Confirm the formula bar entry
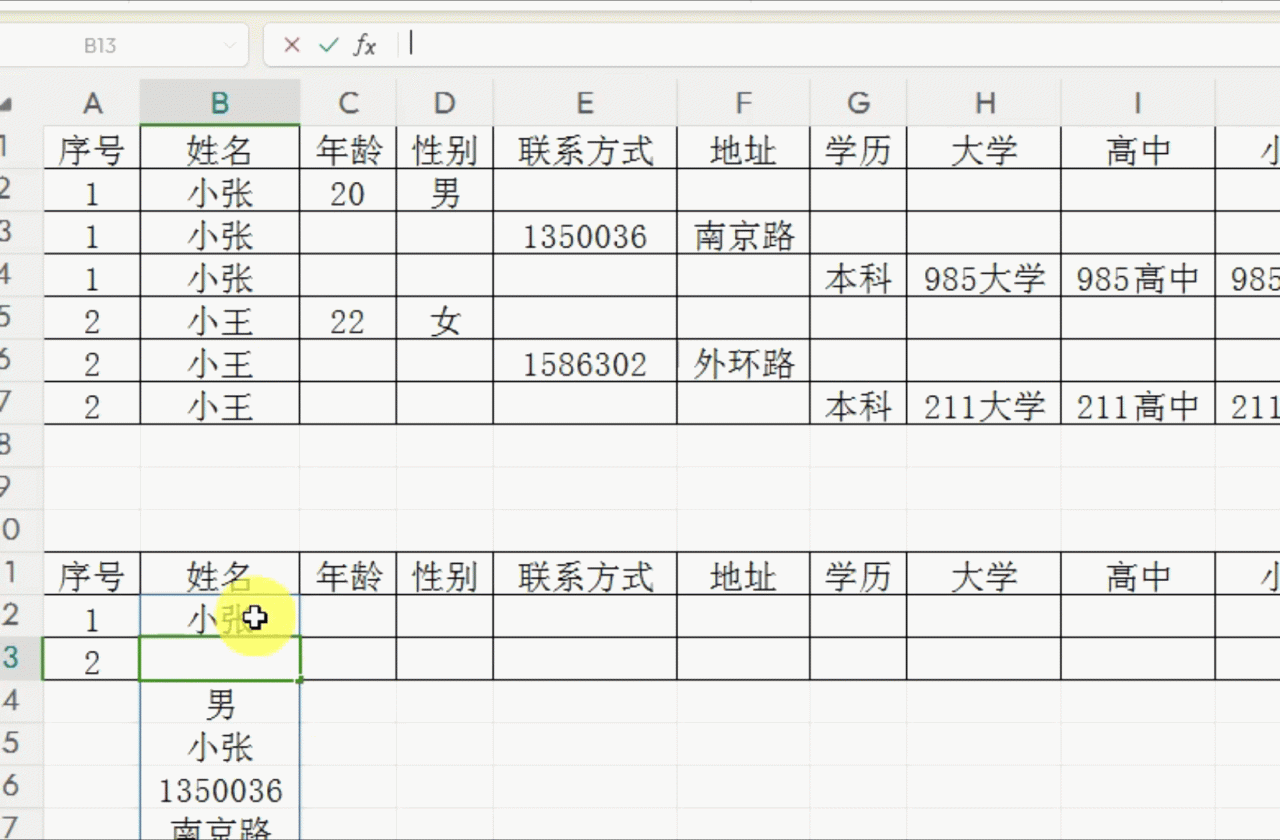The width and height of the screenshot is (1280, 840). pos(328,45)
